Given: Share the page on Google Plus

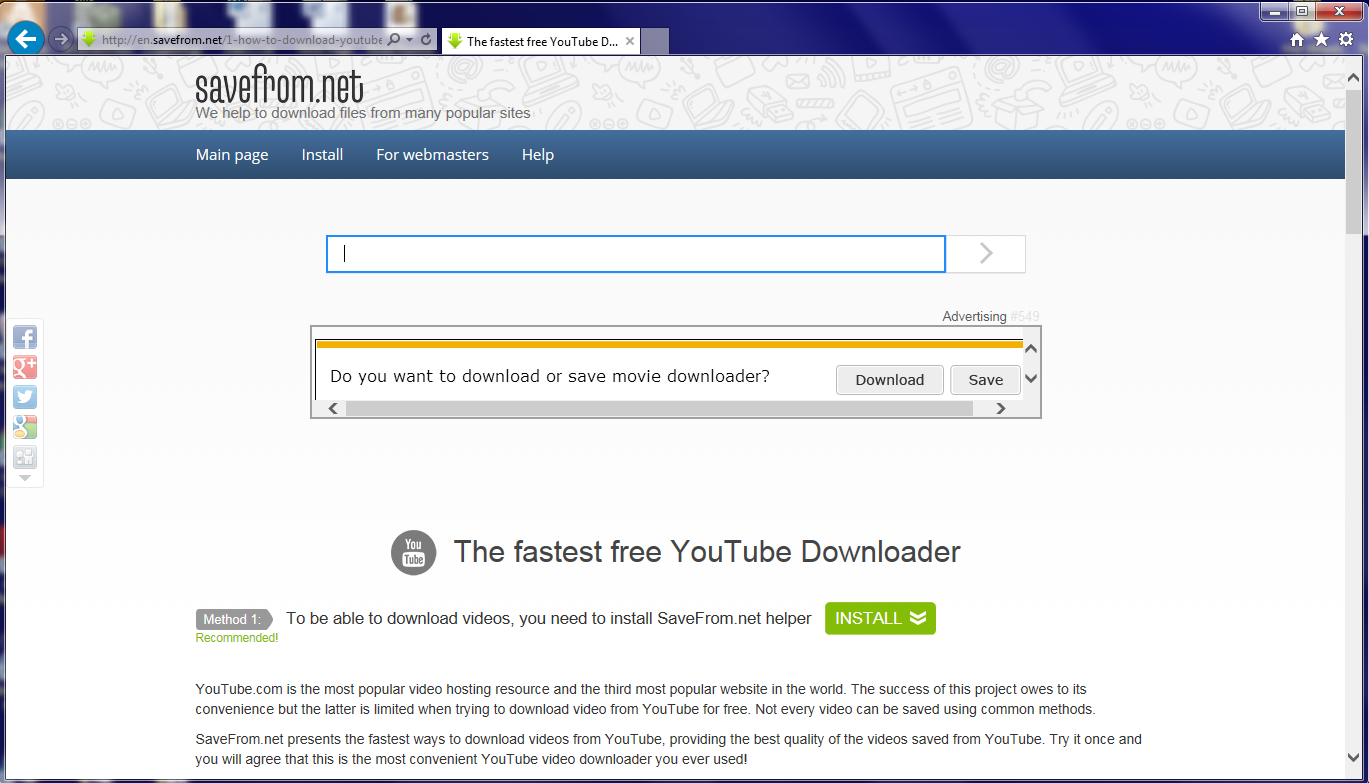Looking at the screenshot, I should (x=25, y=367).
